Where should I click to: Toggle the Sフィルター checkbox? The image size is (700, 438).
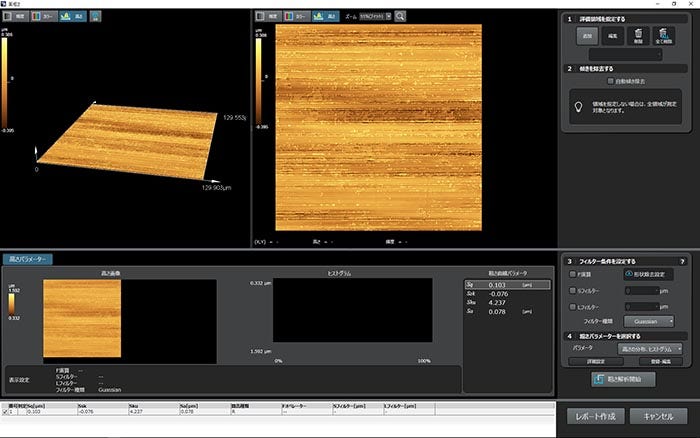click(x=572, y=290)
